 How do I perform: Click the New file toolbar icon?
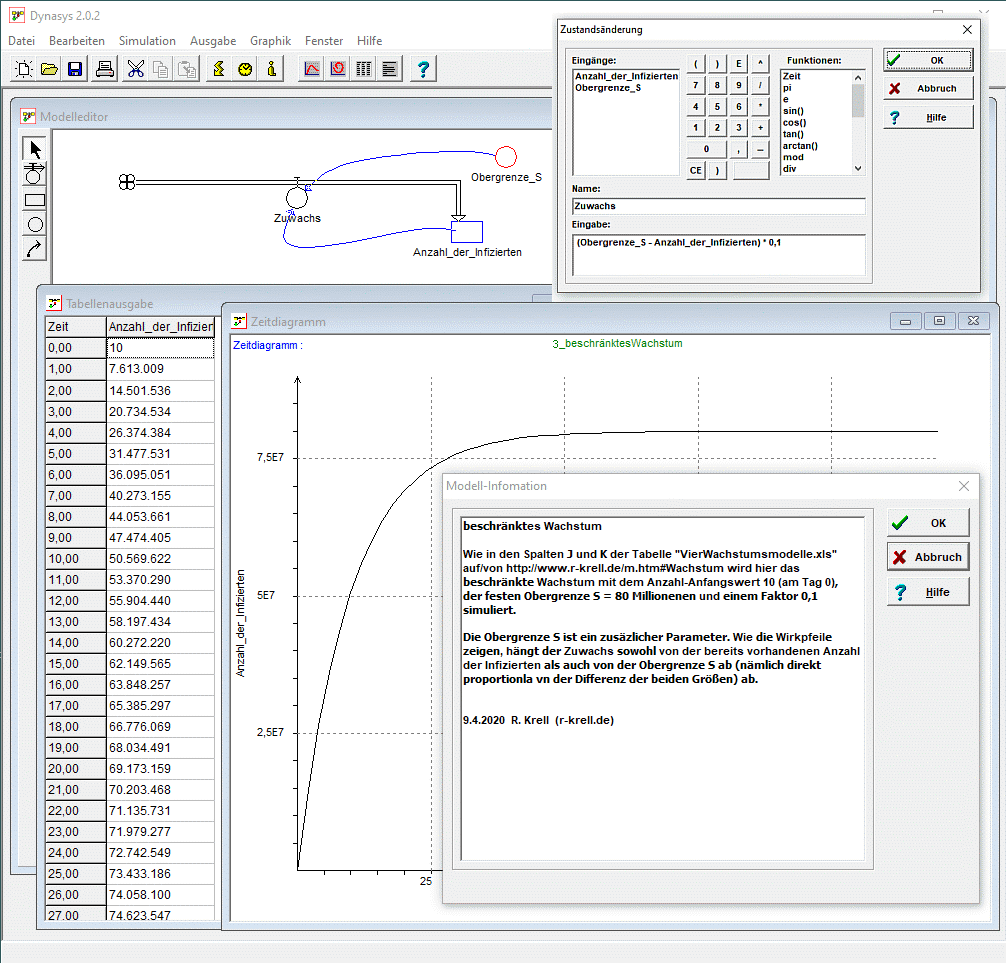23,69
